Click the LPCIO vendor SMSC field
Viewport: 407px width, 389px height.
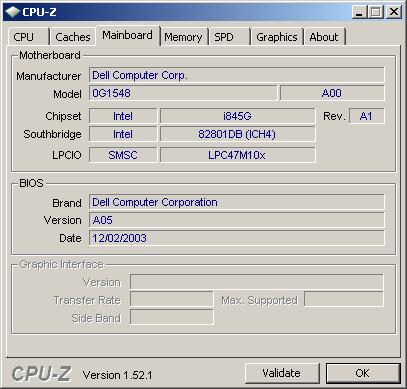[123, 155]
